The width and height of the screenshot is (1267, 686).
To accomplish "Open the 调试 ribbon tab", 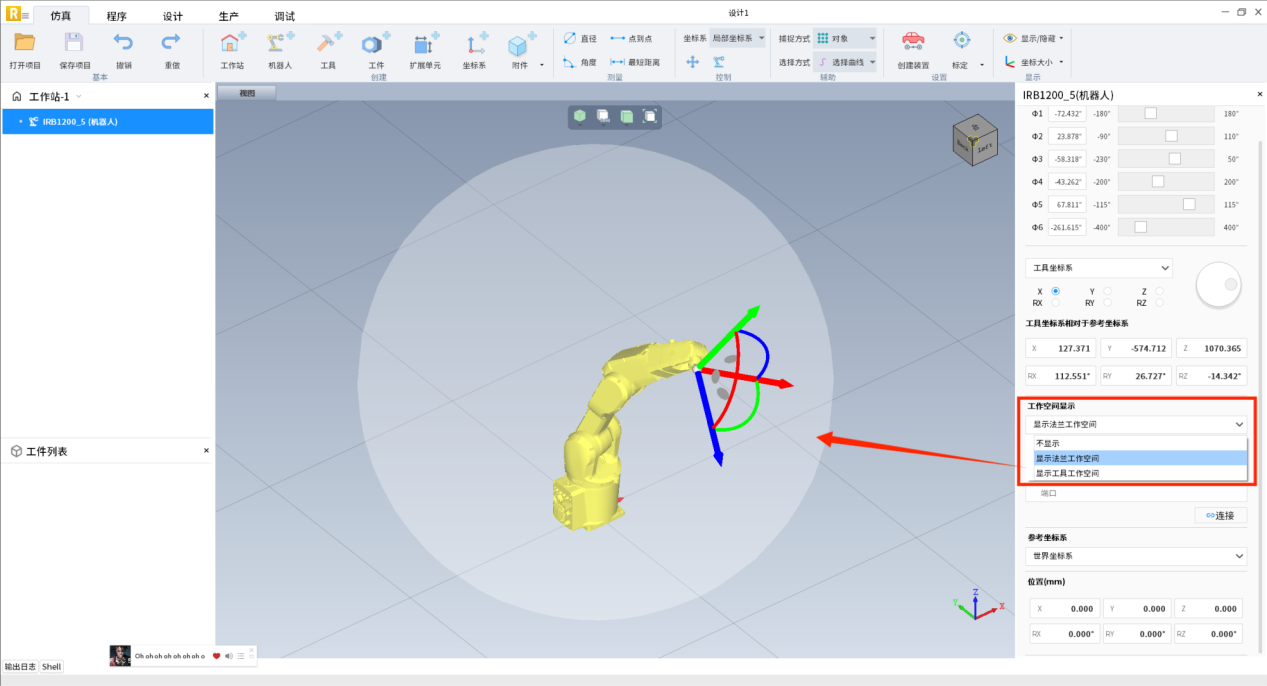I will [x=284, y=16].
